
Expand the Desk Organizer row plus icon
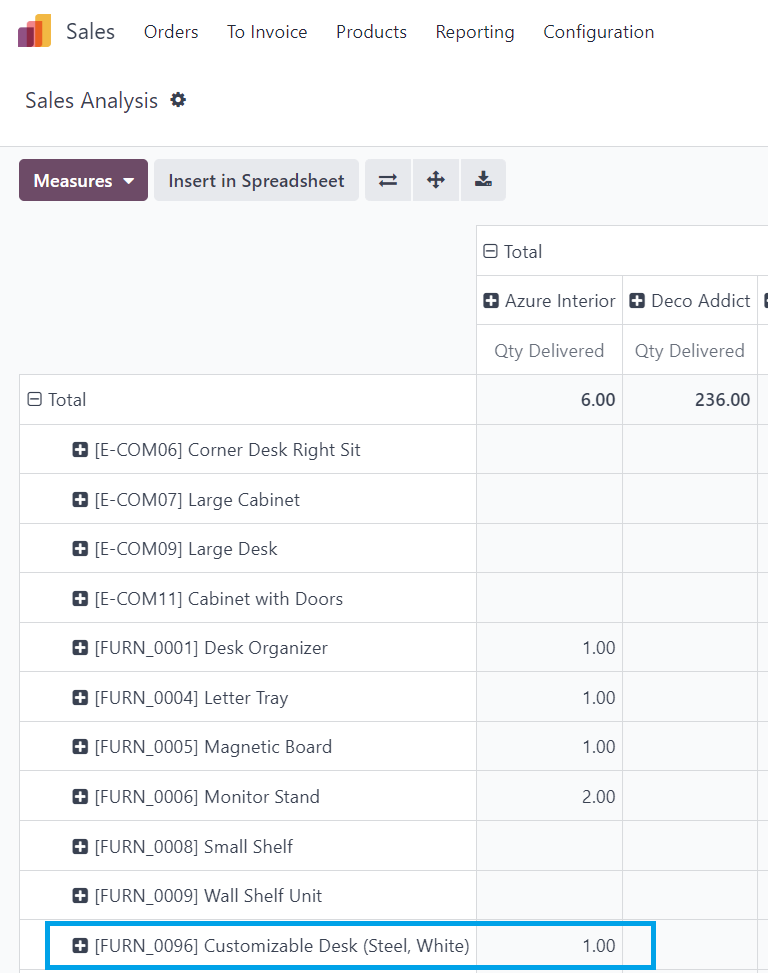point(80,648)
